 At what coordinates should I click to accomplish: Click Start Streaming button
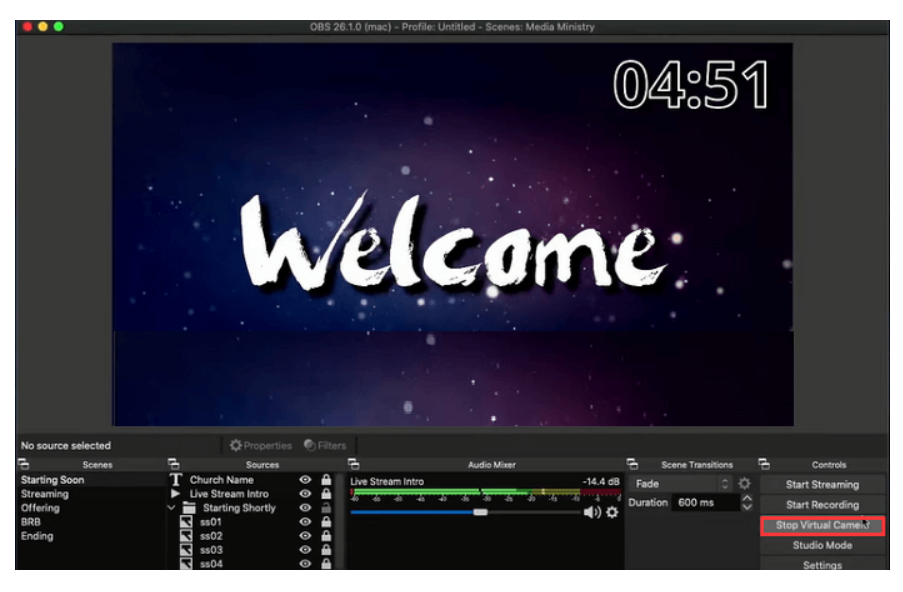coord(822,484)
